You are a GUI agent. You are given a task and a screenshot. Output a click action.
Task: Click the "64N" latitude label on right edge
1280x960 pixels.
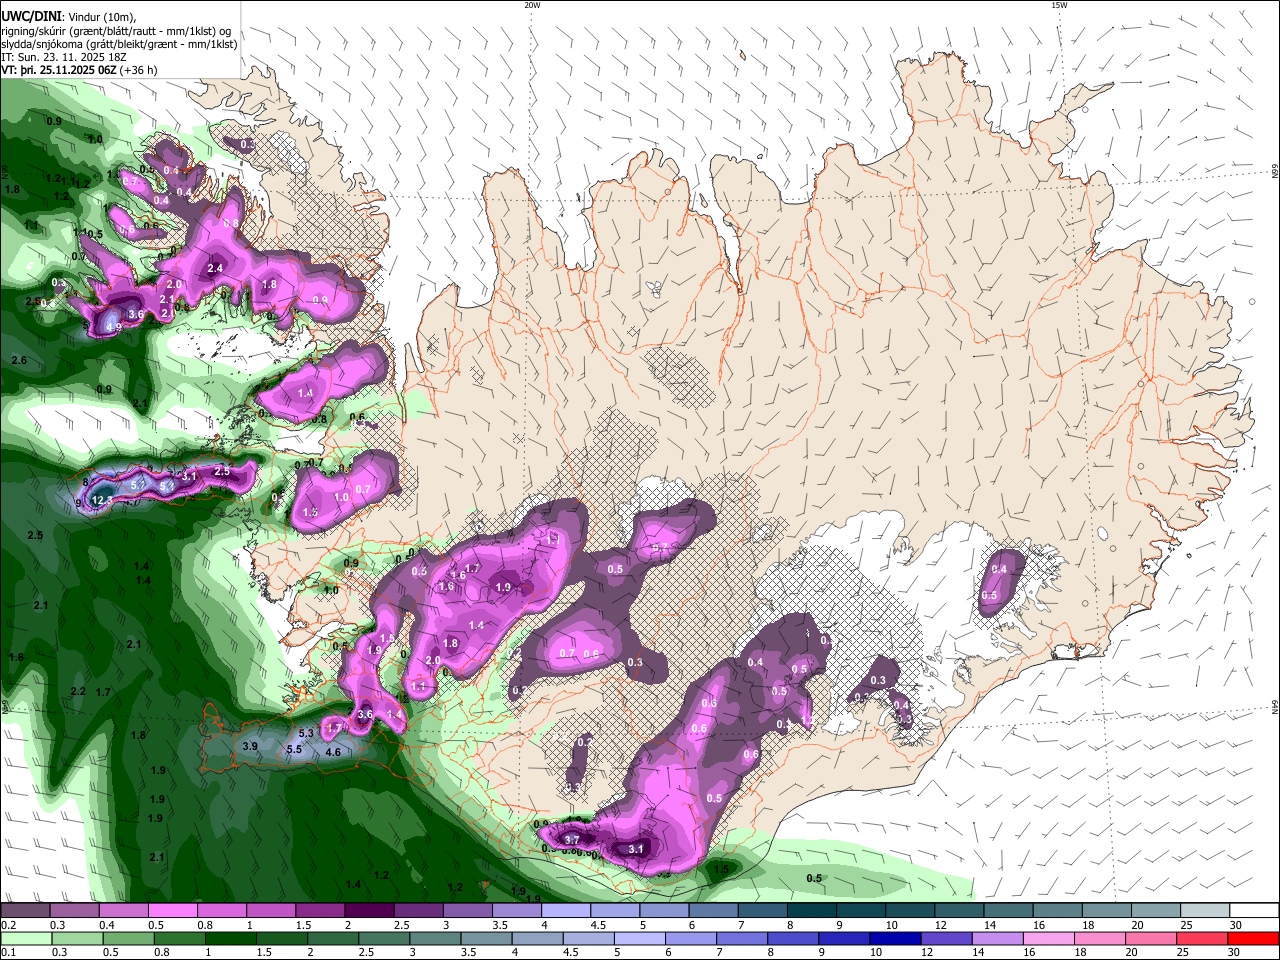click(x=1275, y=707)
